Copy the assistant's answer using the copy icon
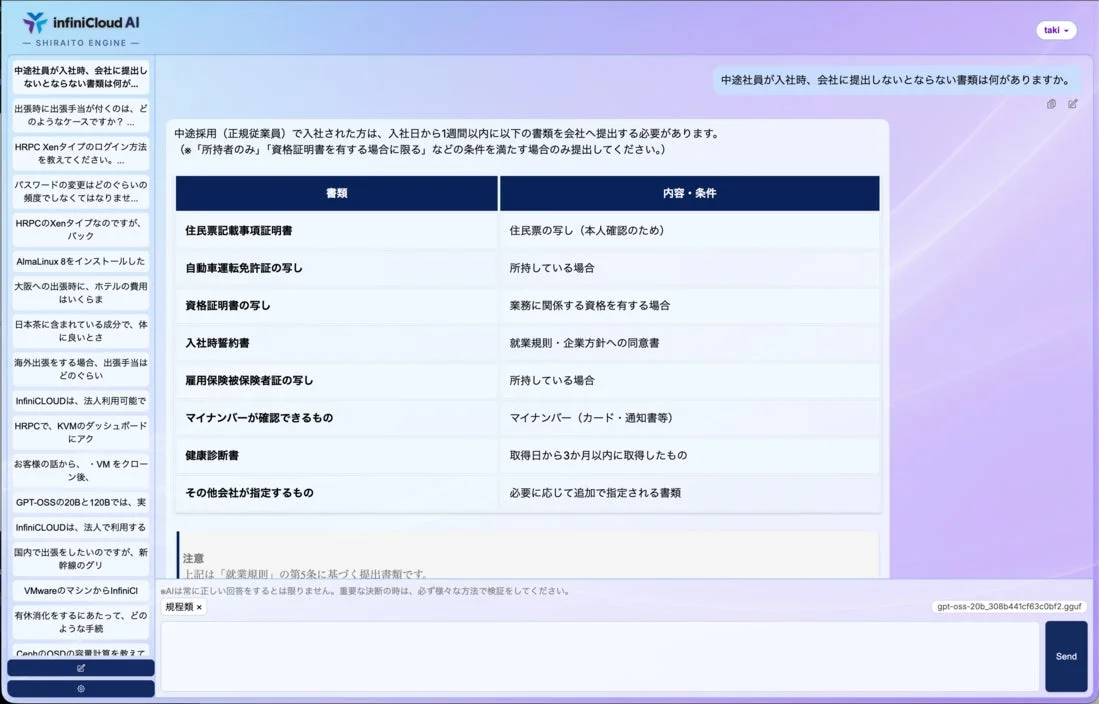 pyautogui.click(x=1051, y=104)
